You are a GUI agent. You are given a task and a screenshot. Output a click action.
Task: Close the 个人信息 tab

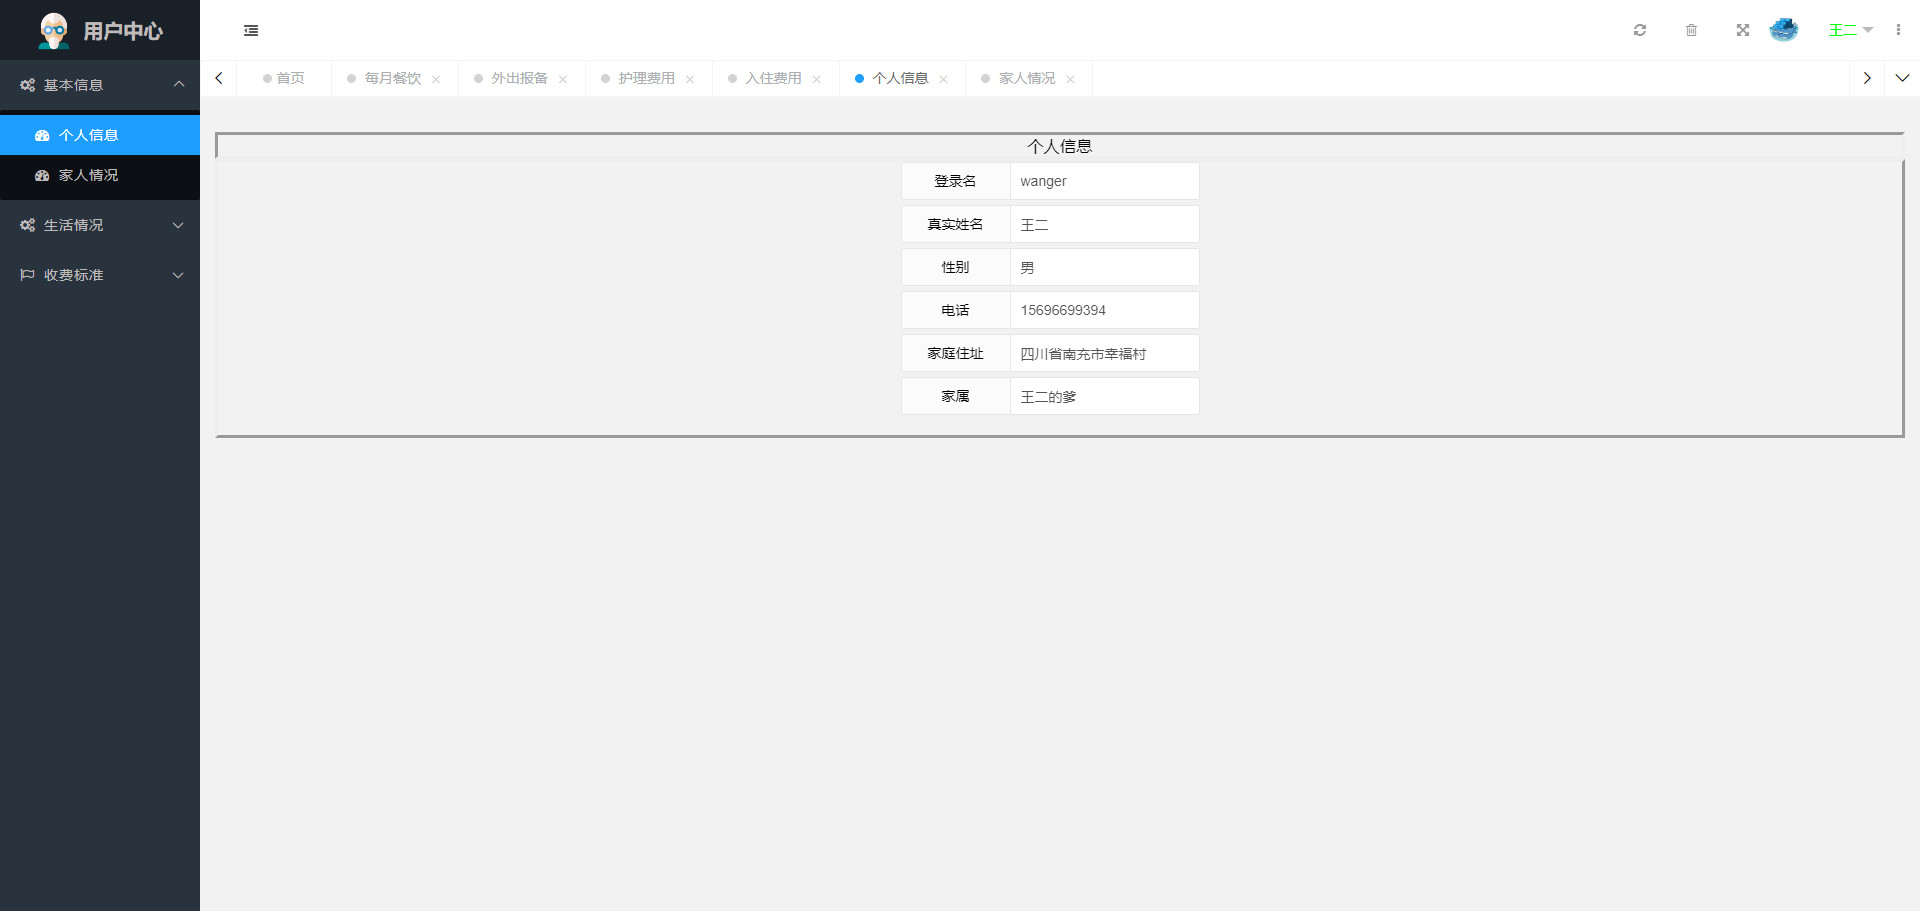click(x=944, y=79)
